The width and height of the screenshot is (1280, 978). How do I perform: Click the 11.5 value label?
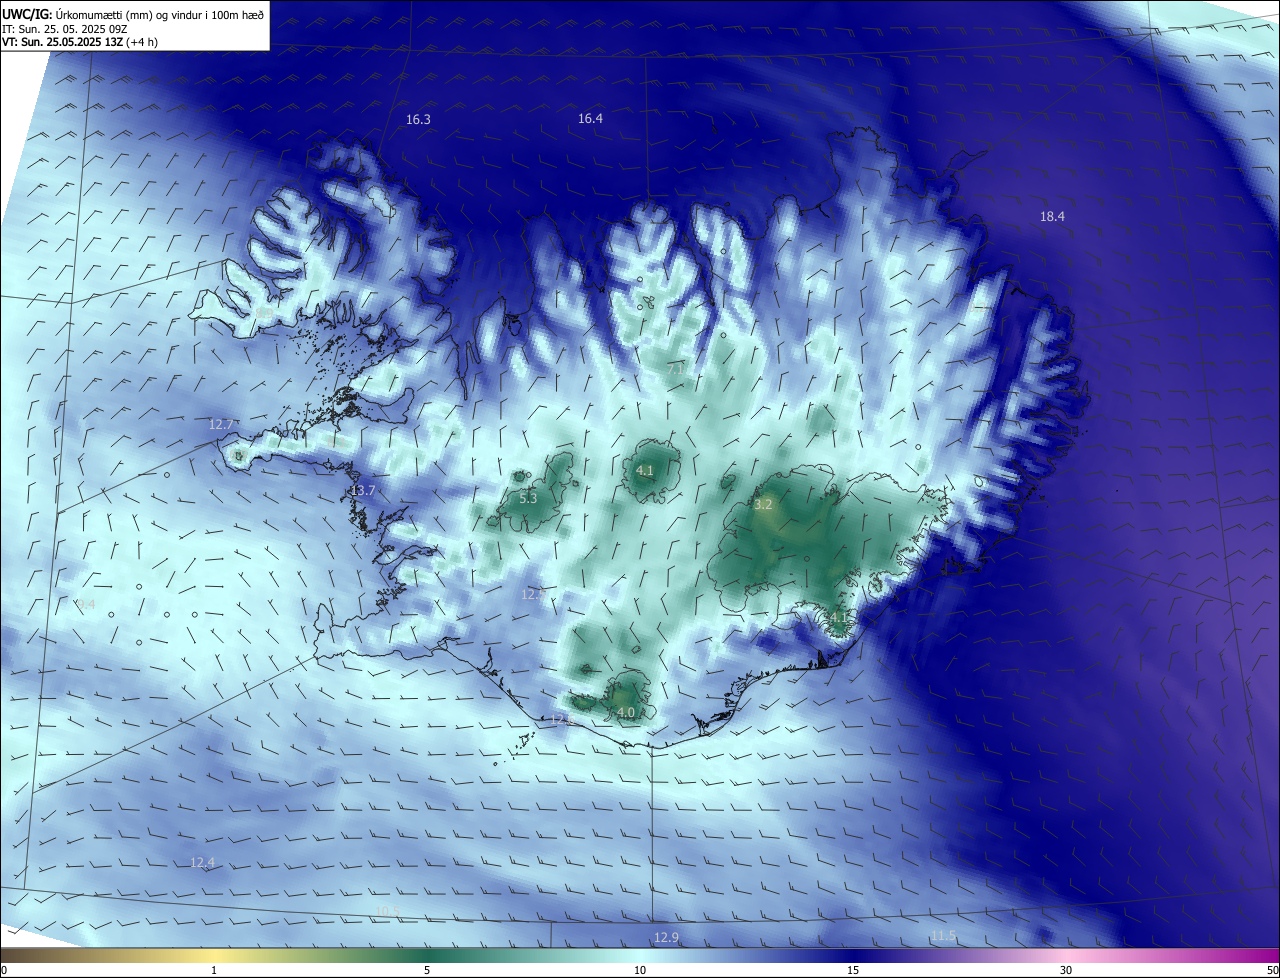943,935
